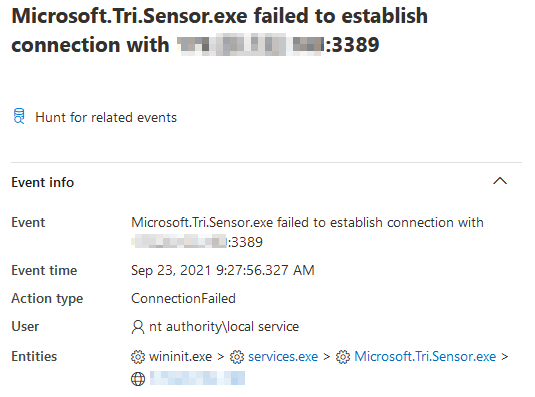Select the ConnectionFailed action type value
Viewport: 535px width, 397px height.
tap(183, 298)
